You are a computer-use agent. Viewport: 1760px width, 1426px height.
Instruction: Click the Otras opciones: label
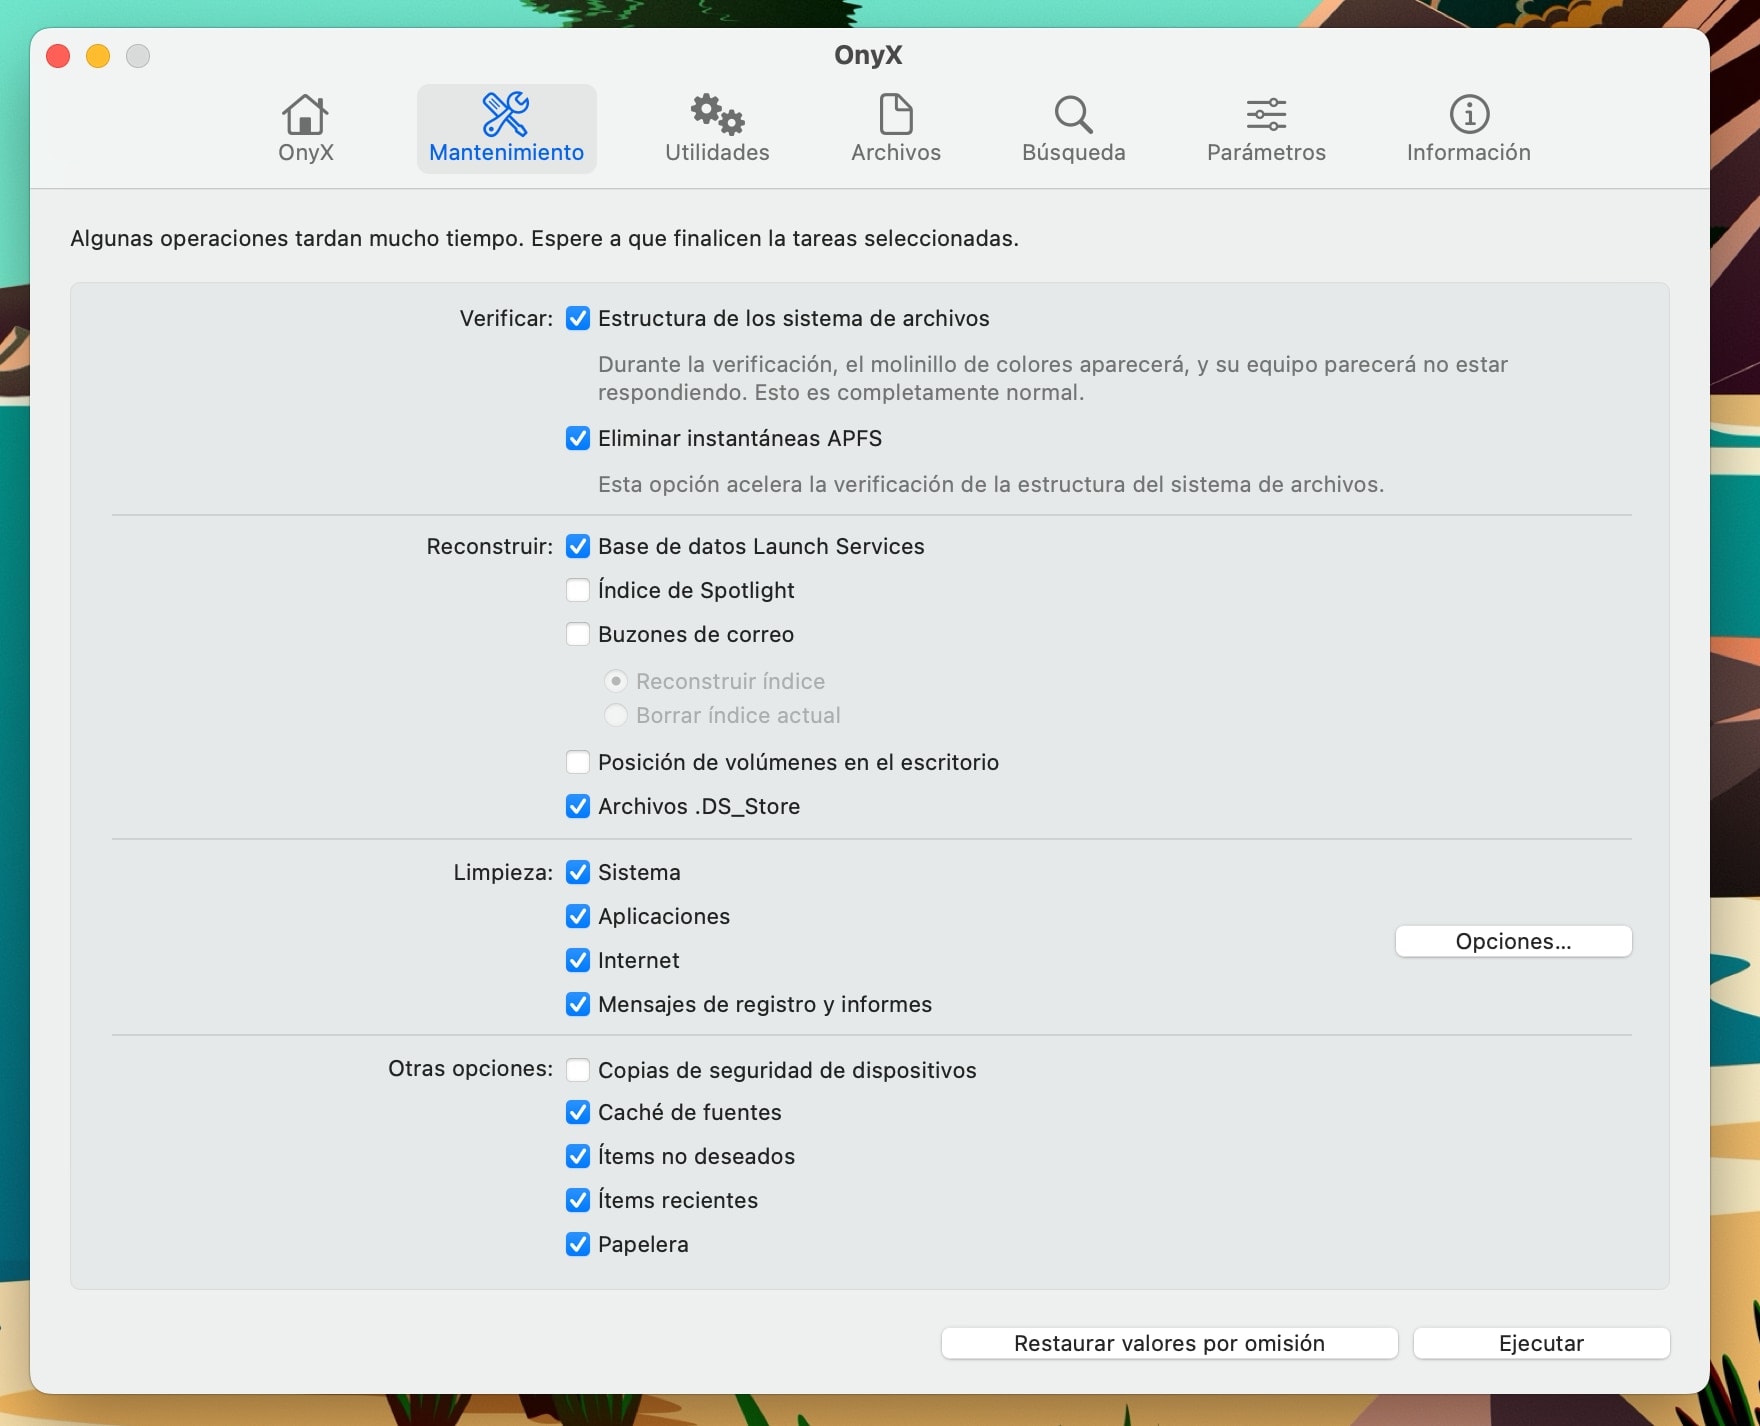[470, 1068]
